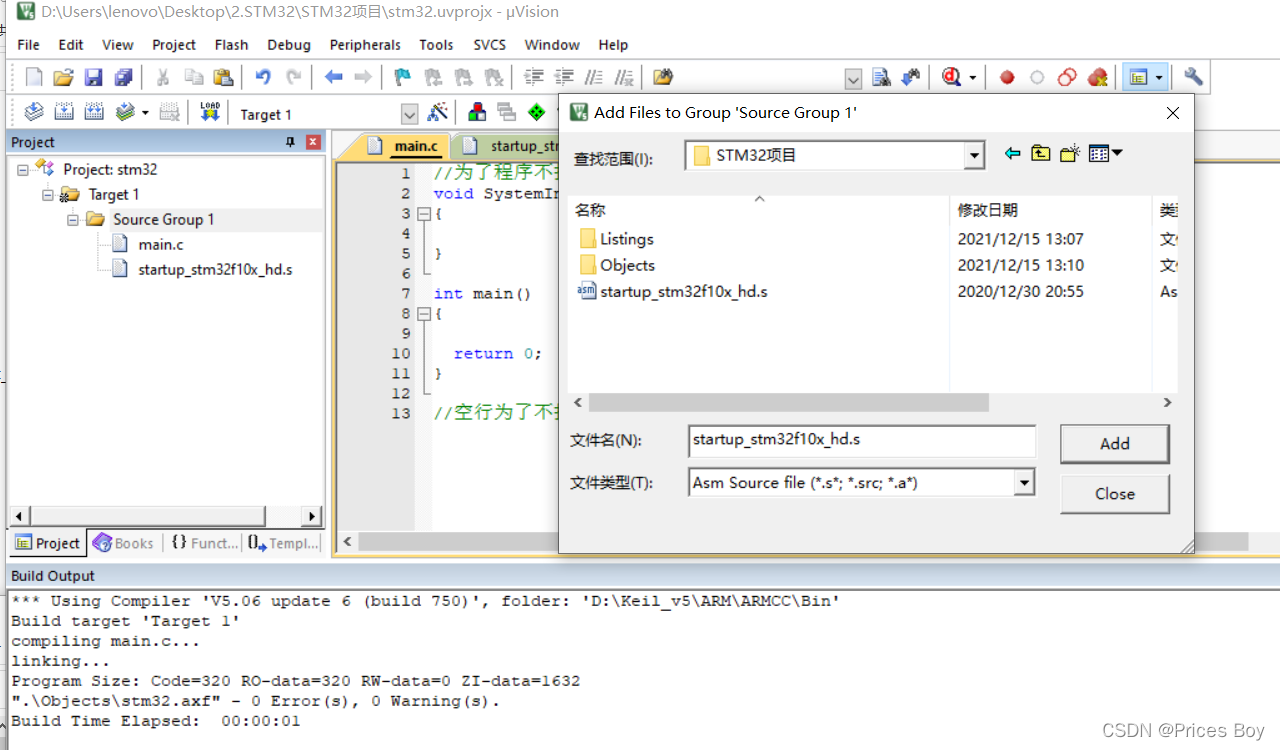This screenshot has height=750, width=1280.
Task: Click the Comment selection icon
Action: pyautogui.click(x=595, y=77)
